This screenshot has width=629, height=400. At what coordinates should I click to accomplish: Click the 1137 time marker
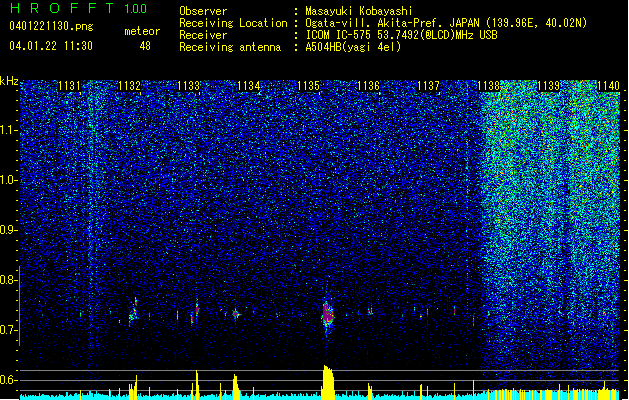pos(428,86)
